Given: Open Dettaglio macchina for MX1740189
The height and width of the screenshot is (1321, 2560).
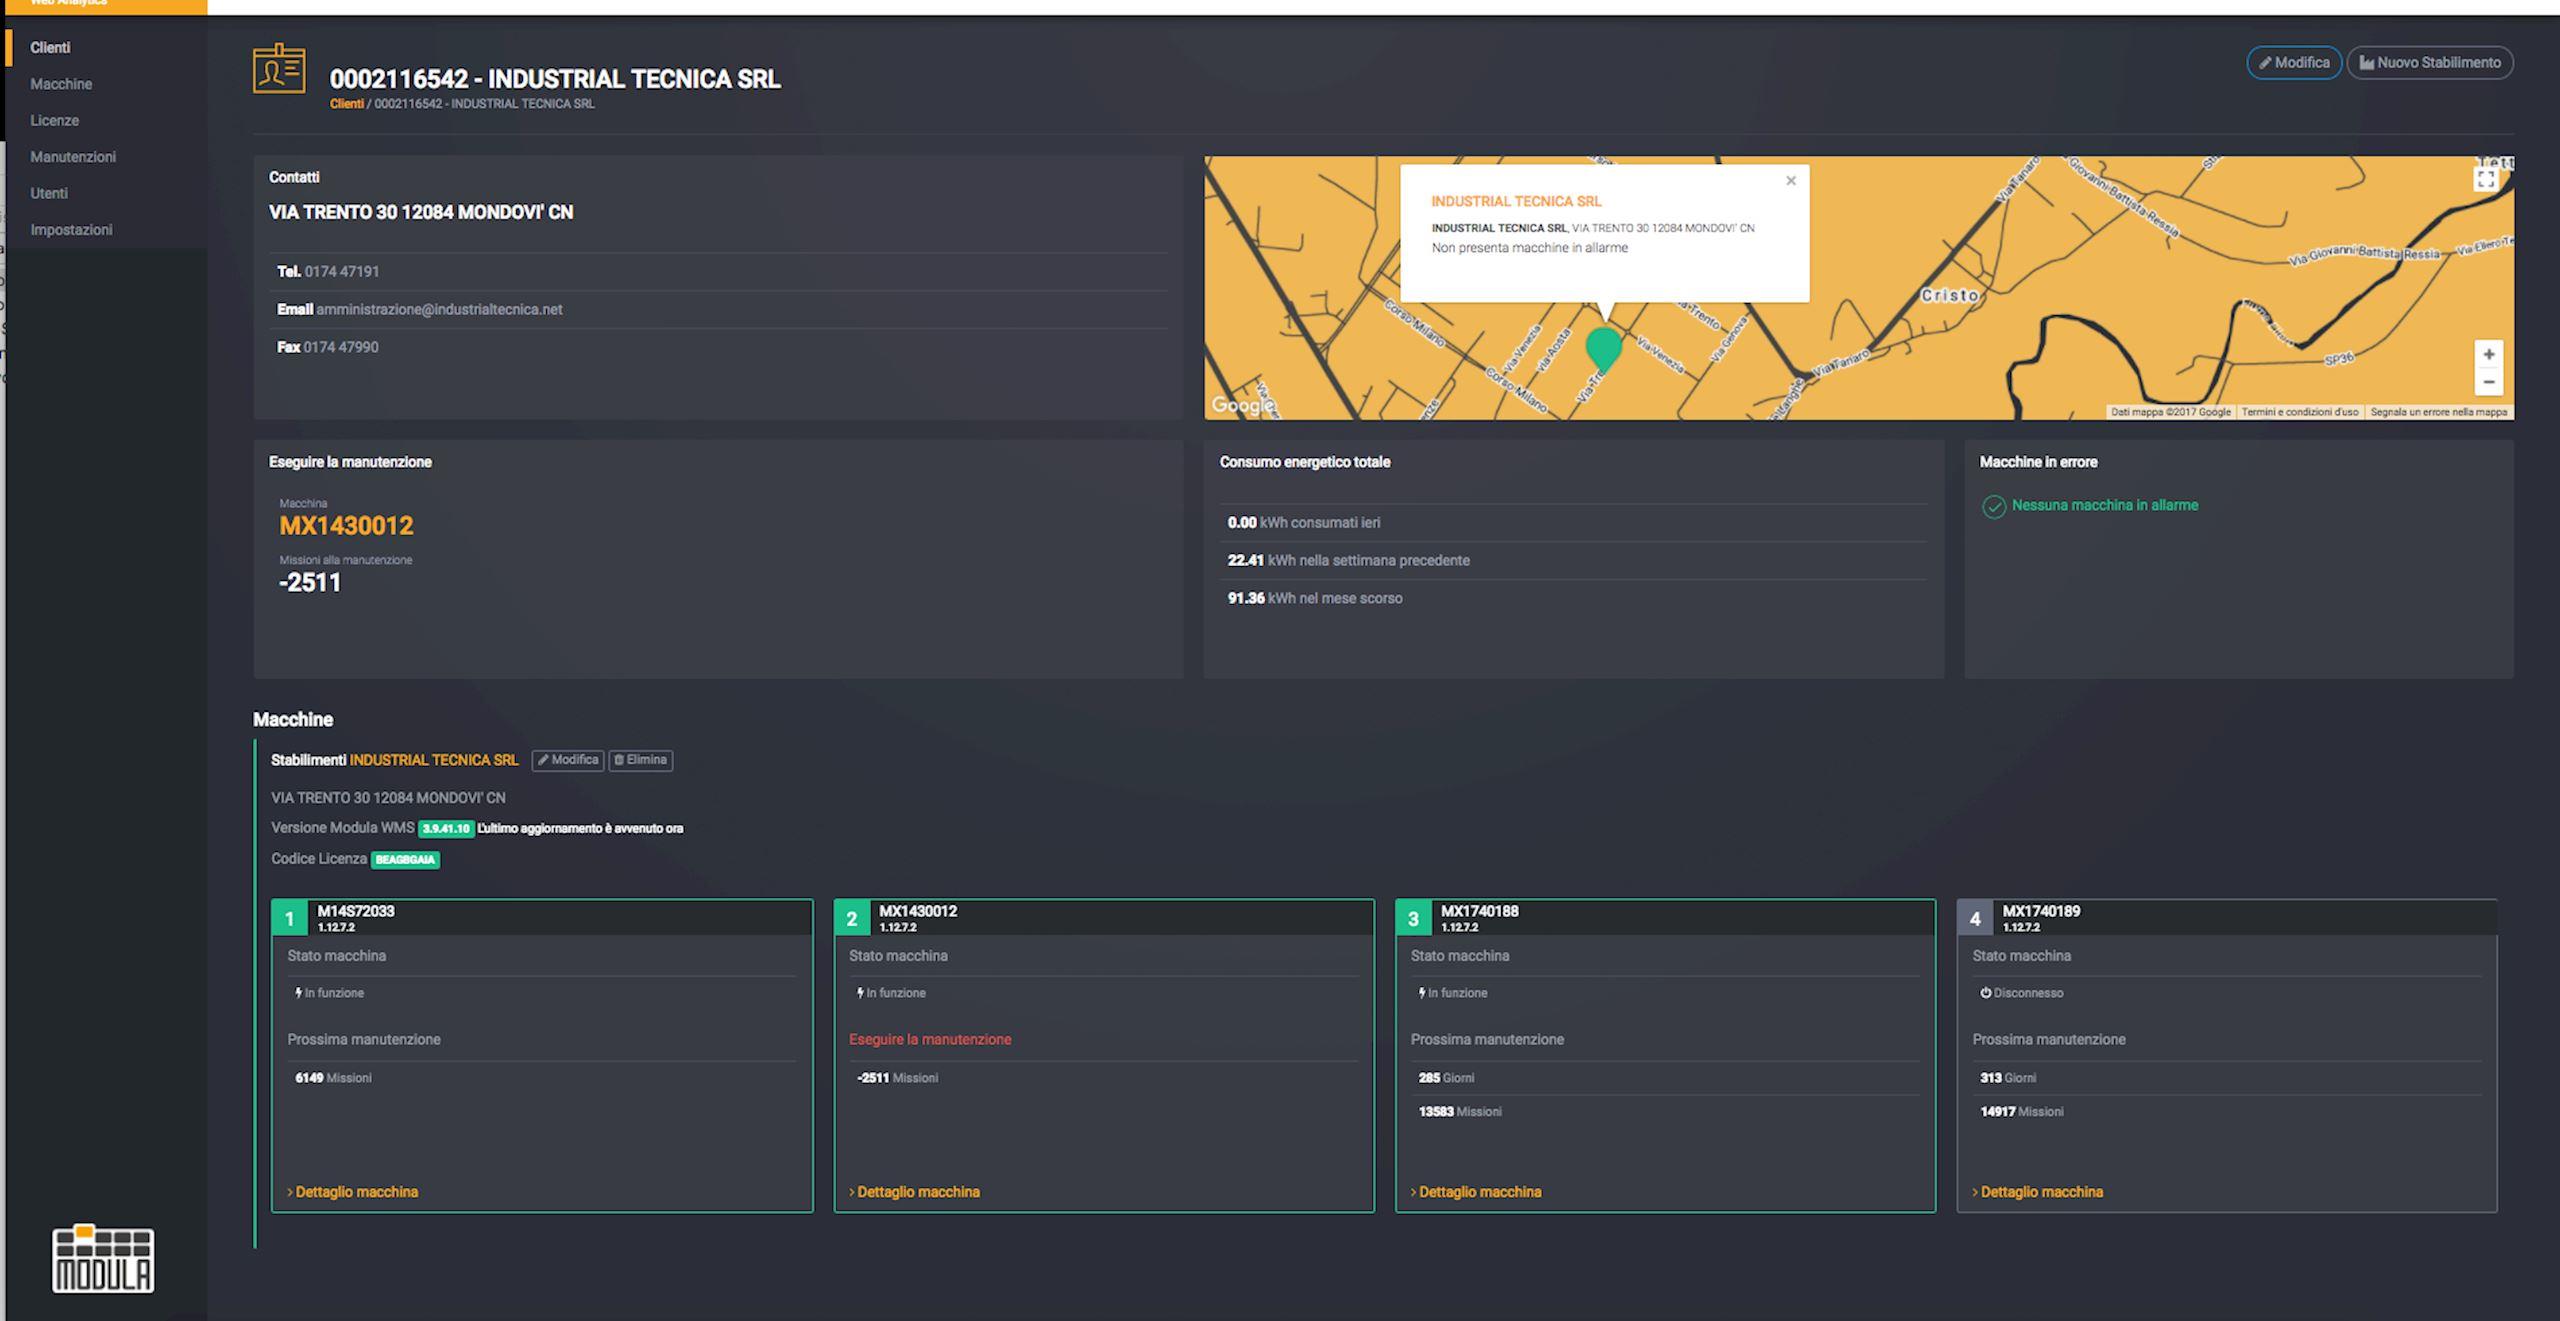Looking at the screenshot, I should [2040, 1192].
